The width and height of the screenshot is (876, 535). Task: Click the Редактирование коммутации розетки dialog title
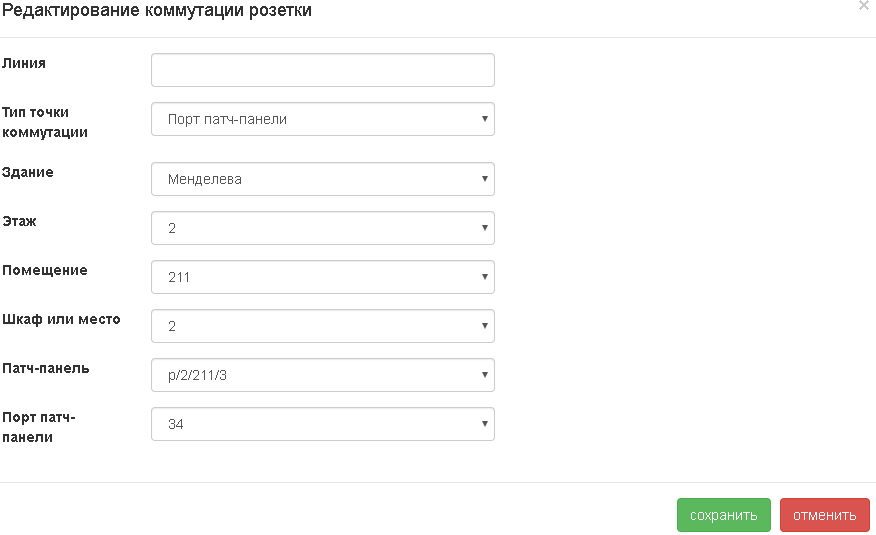[157, 11]
